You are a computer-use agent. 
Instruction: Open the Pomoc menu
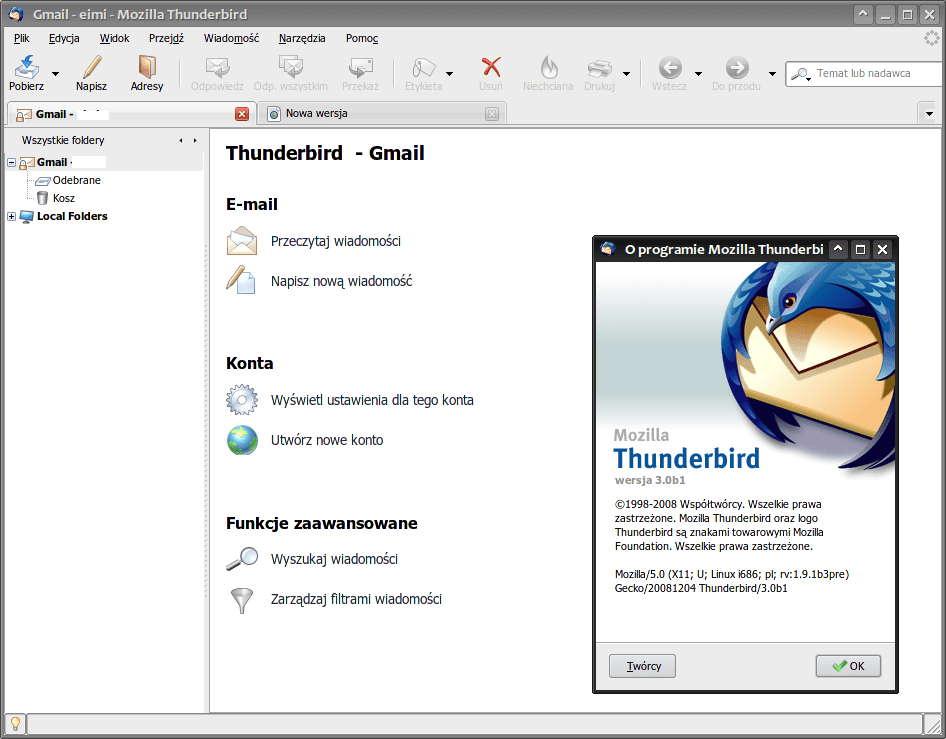[x=362, y=38]
